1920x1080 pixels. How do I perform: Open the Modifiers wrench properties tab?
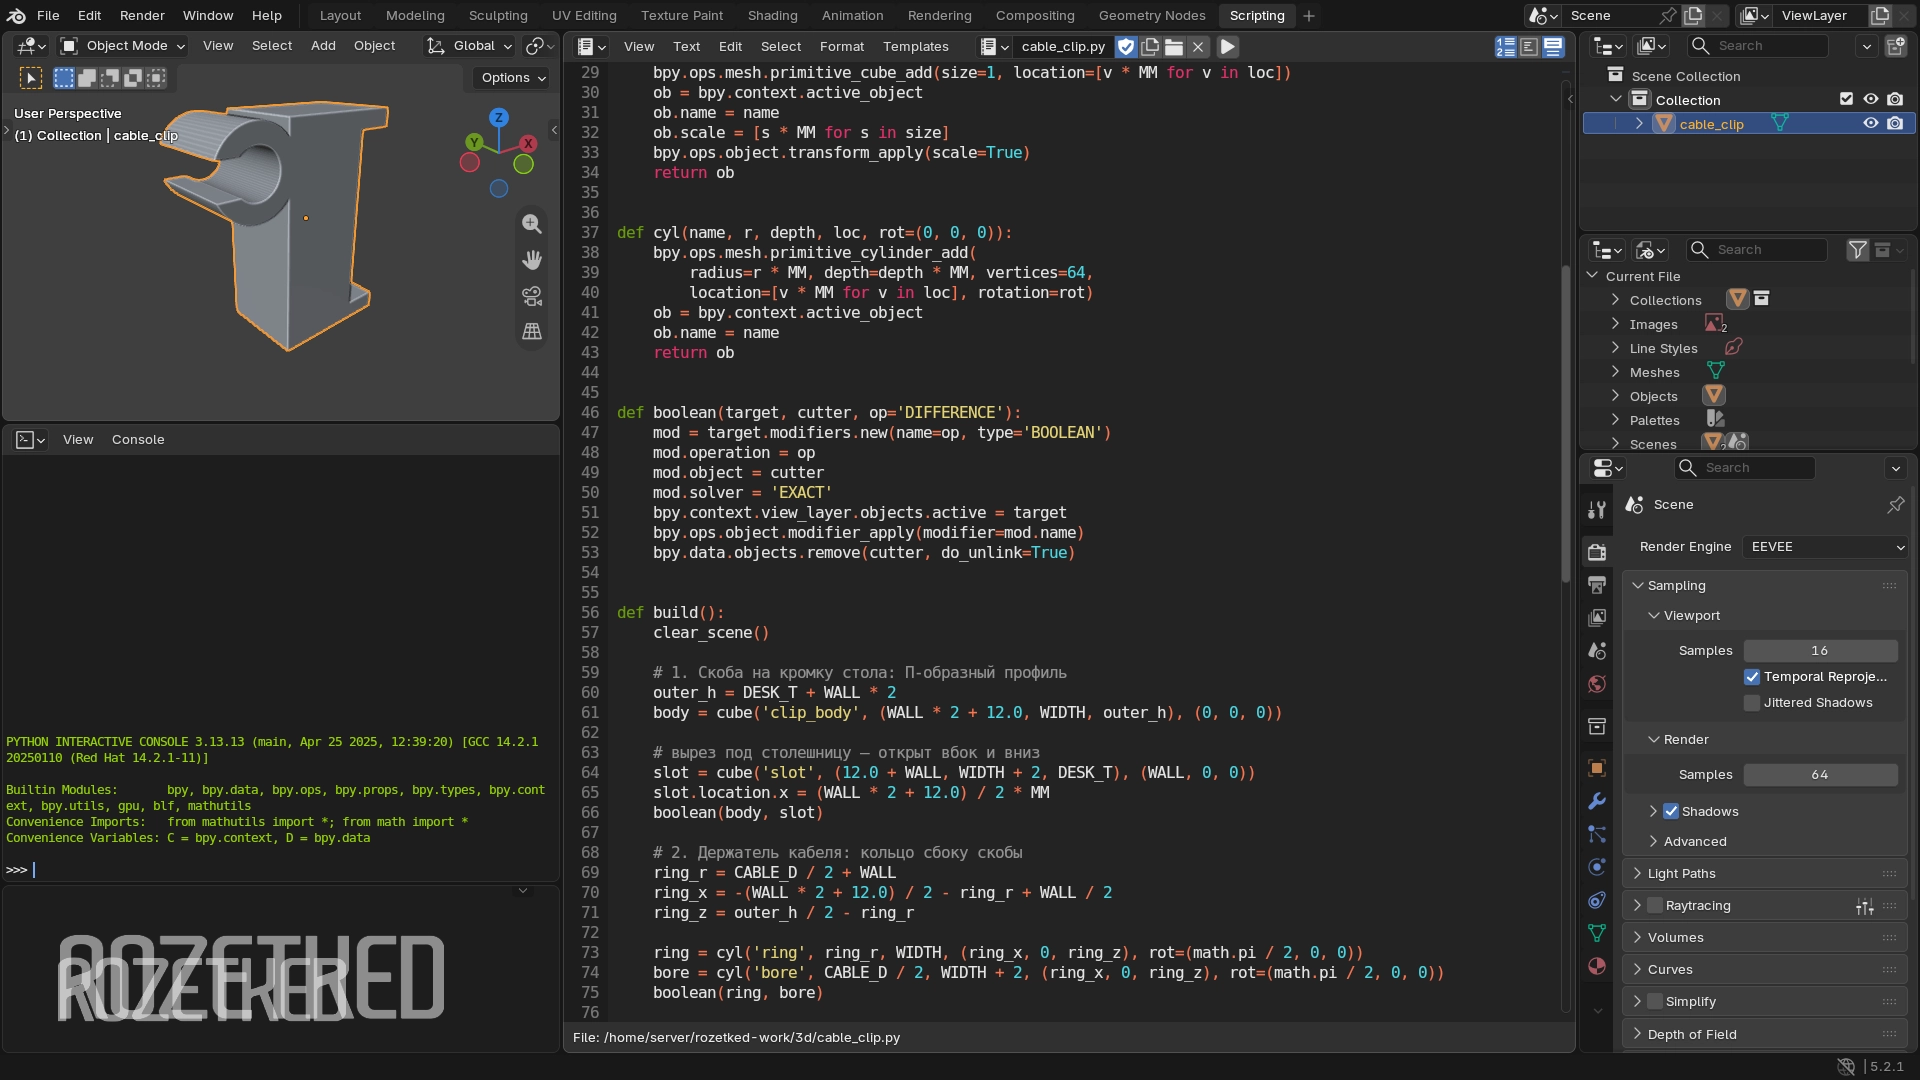click(1597, 802)
